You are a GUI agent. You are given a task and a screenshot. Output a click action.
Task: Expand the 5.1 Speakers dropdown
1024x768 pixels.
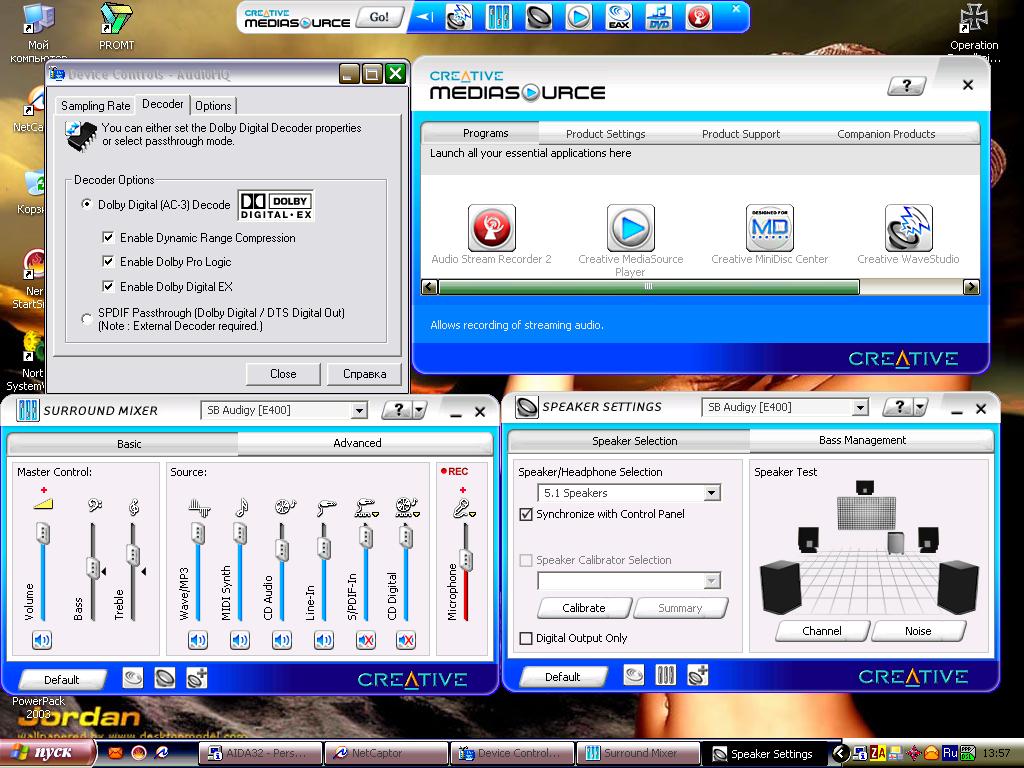coord(712,493)
